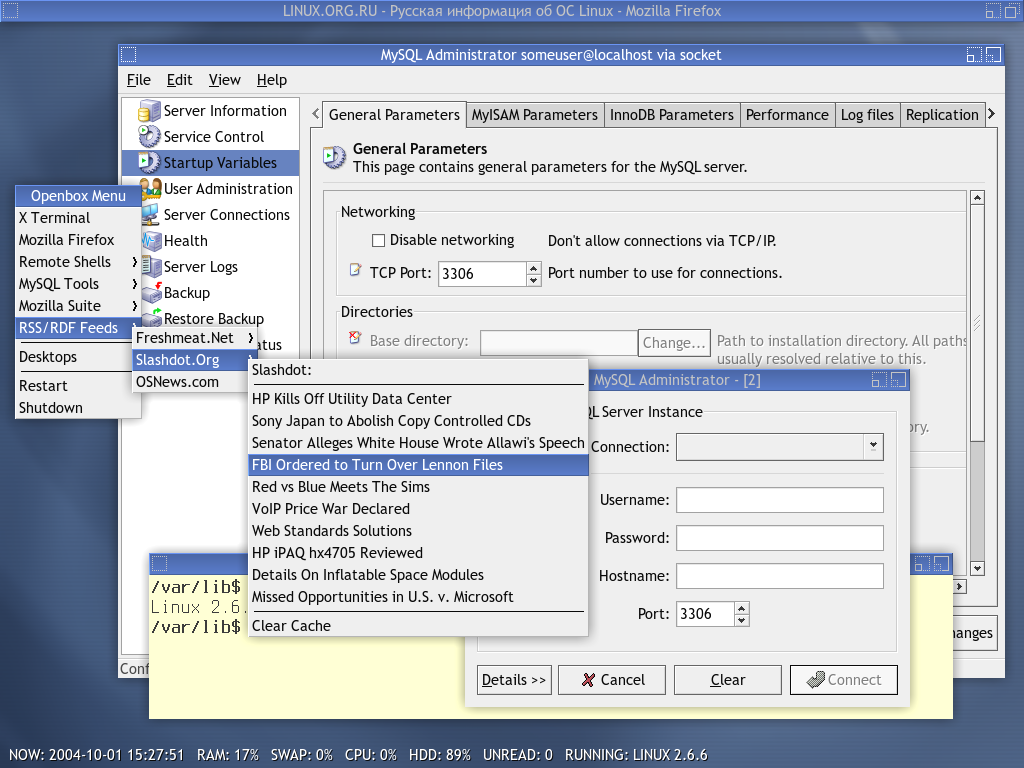Select X Terminal from Openbox Menu
1024x768 pixels.
pyautogui.click(x=78, y=217)
